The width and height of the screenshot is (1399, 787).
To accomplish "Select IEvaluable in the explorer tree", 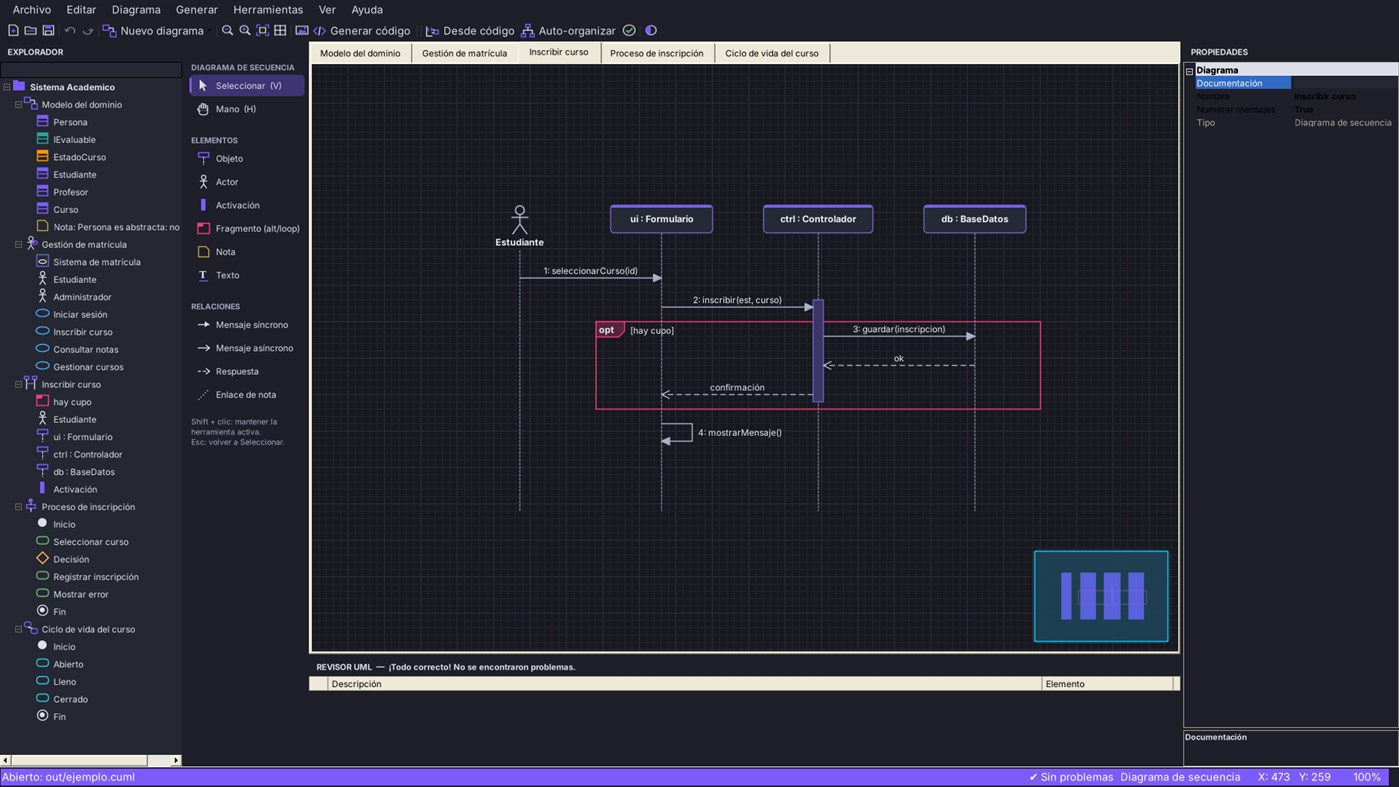I will 74,140.
